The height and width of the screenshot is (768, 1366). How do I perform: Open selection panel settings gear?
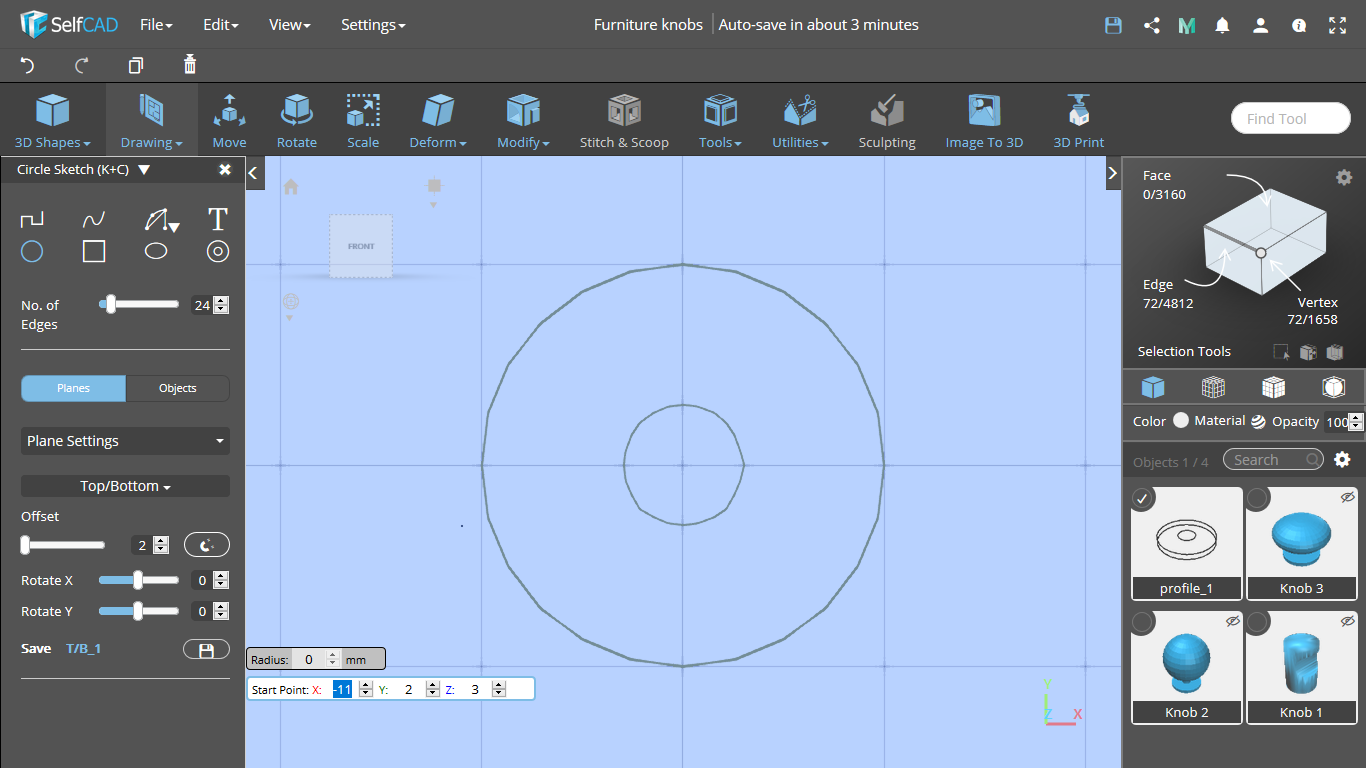tap(1344, 177)
